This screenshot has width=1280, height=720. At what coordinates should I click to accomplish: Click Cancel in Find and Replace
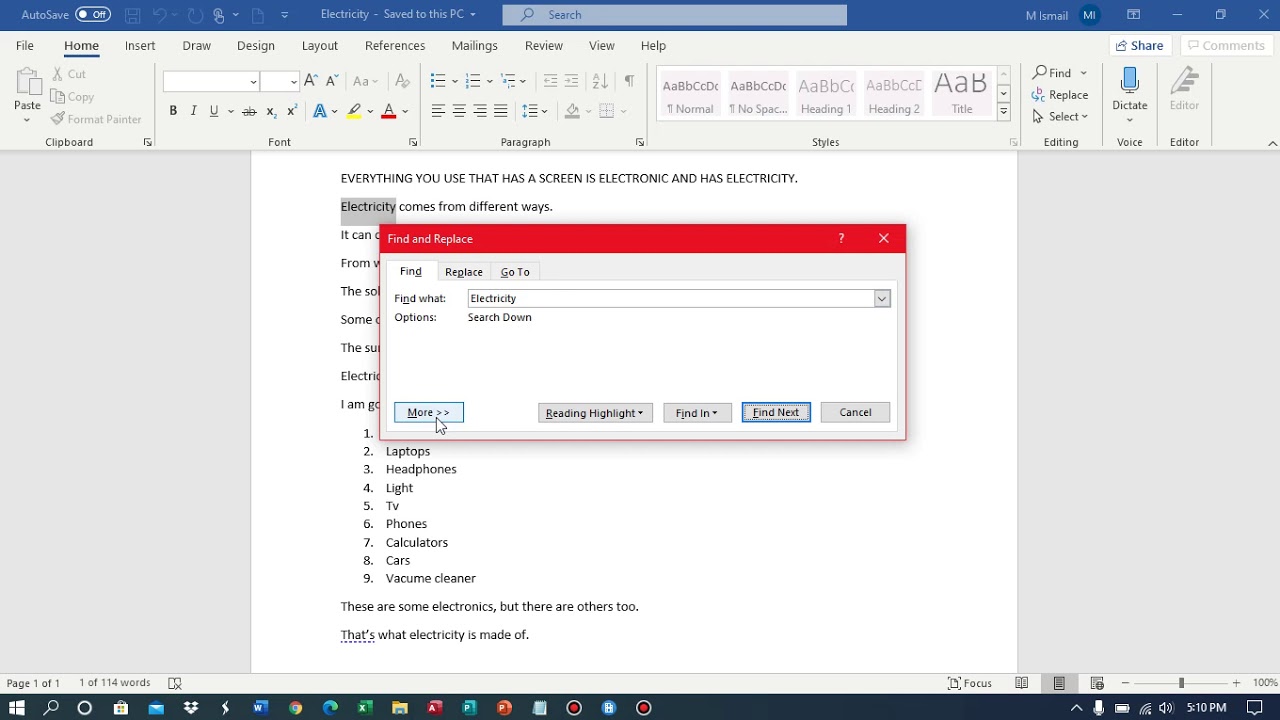[855, 413]
